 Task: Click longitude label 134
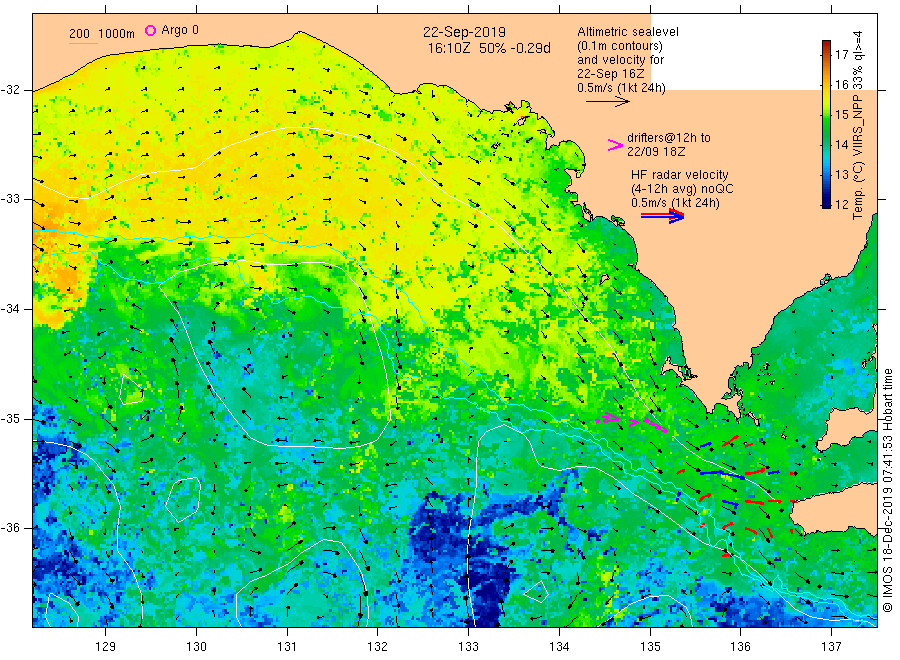(x=559, y=647)
